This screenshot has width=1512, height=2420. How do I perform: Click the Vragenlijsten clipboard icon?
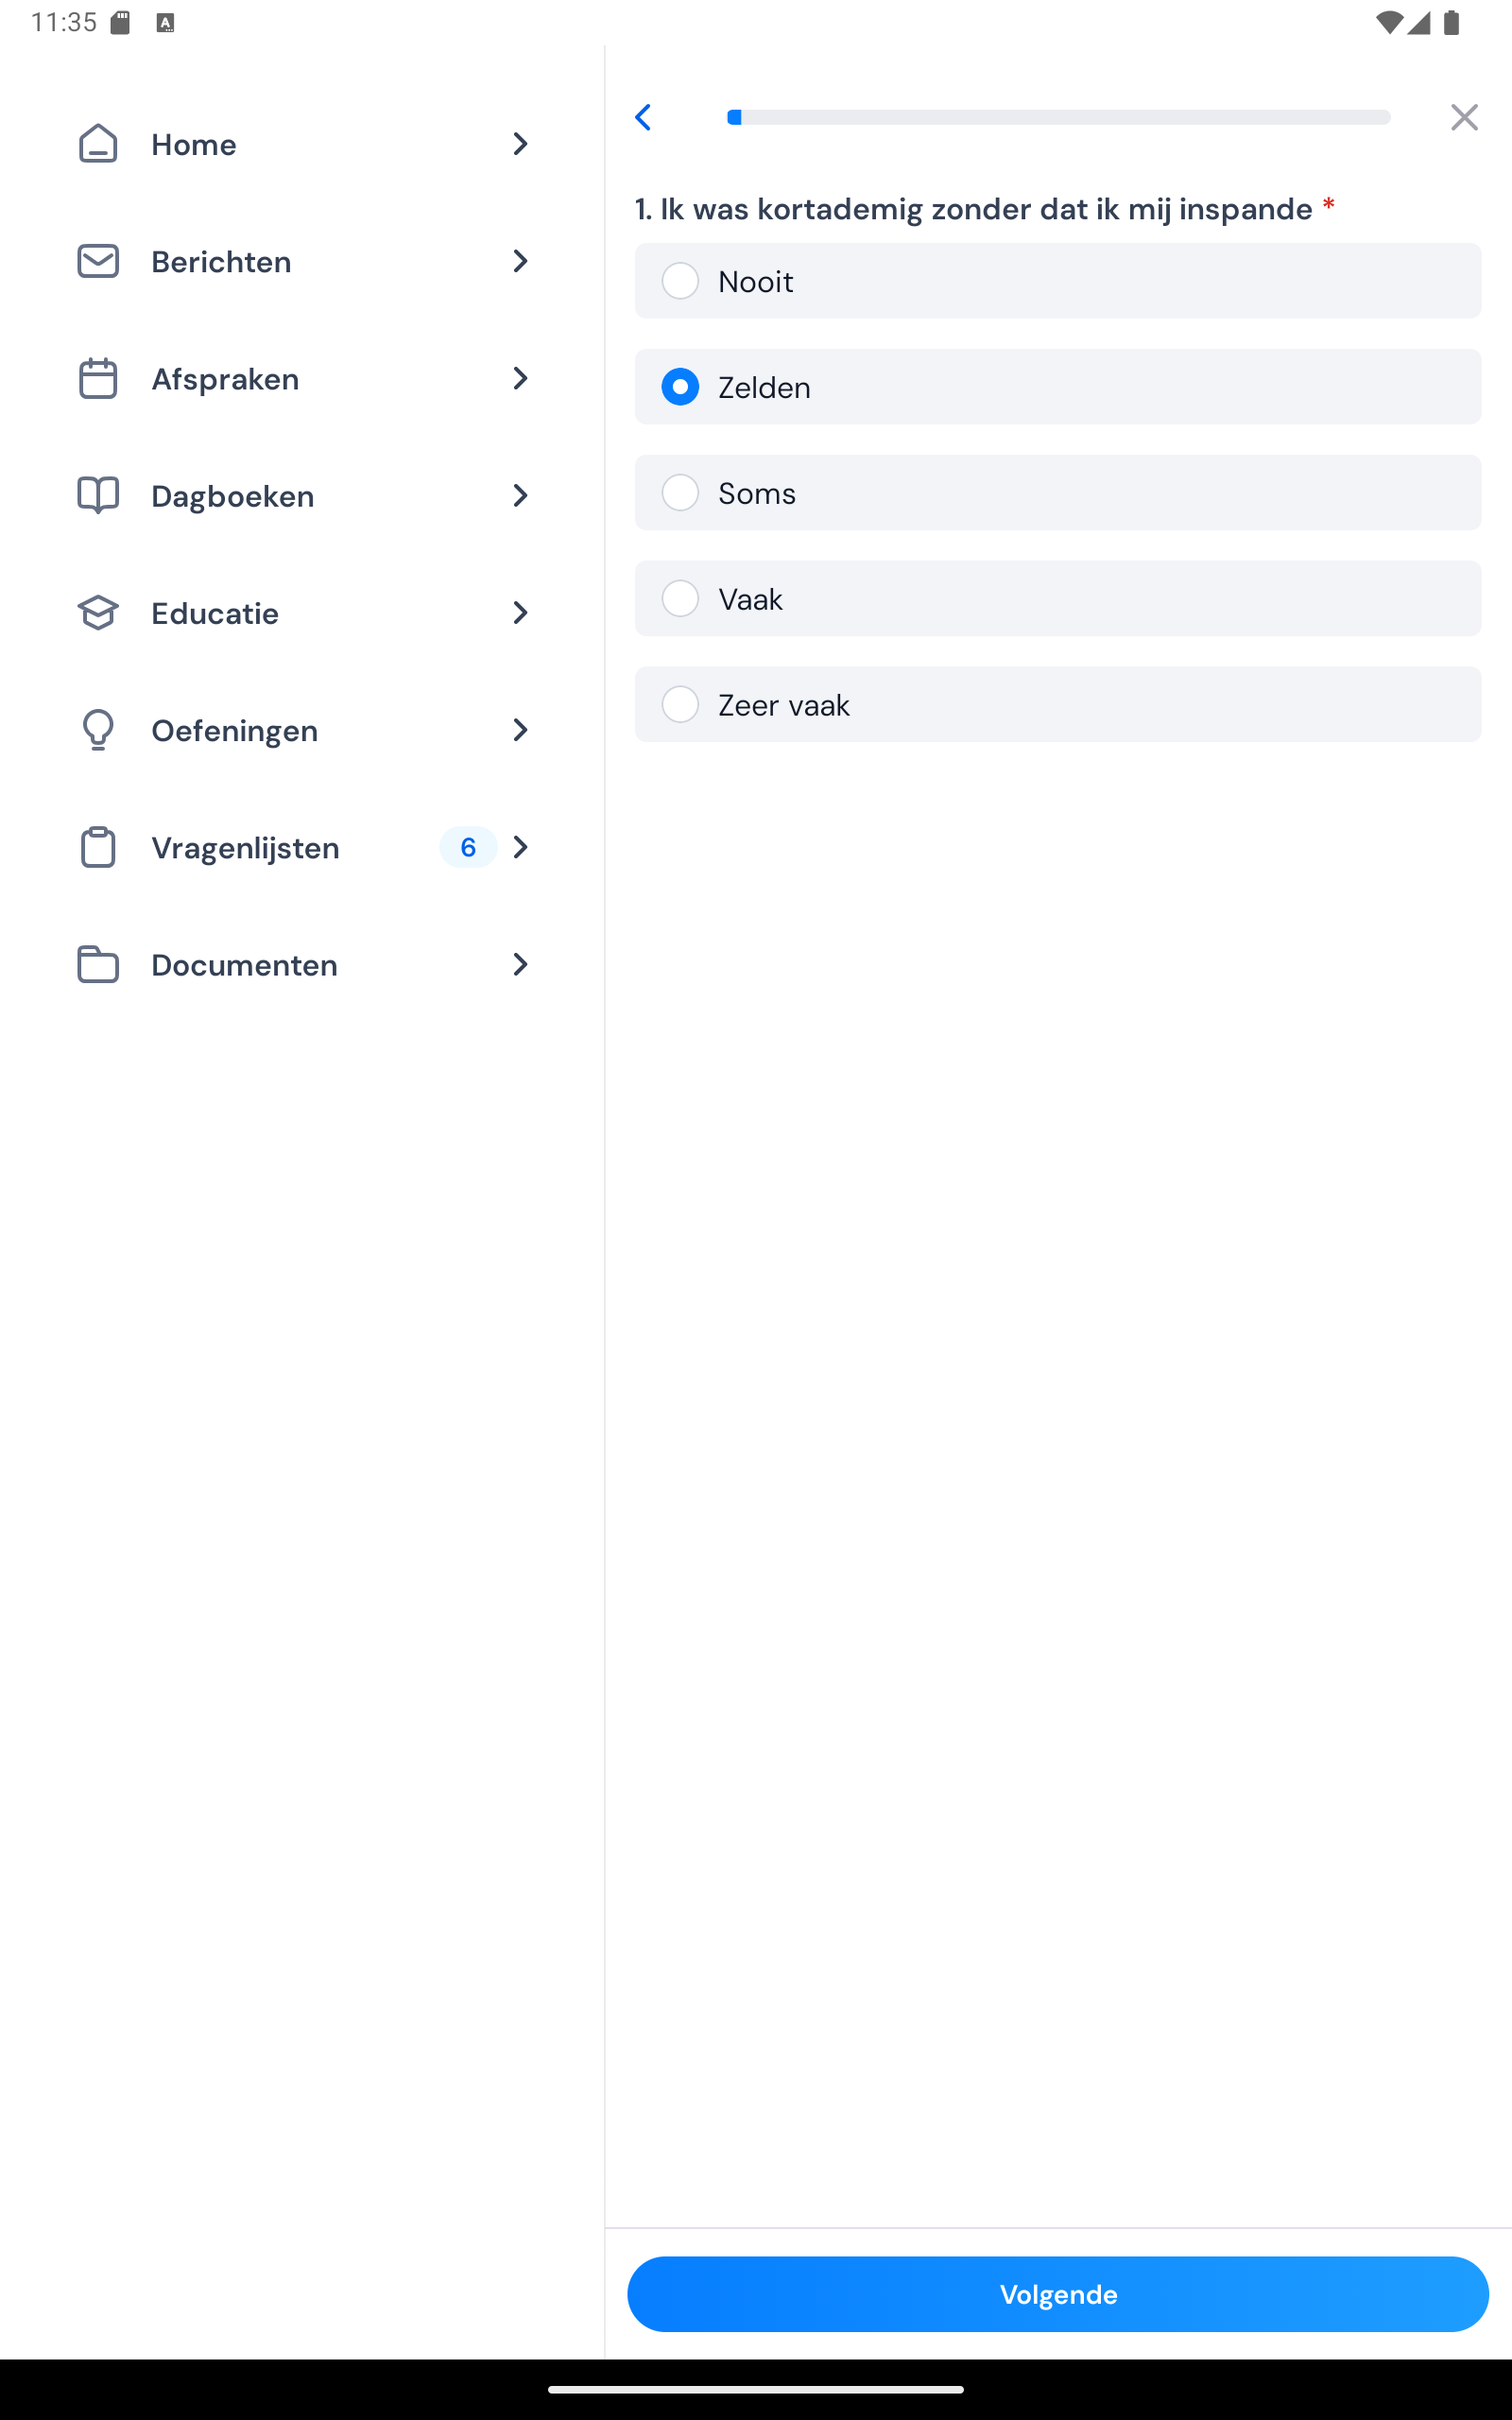(98, 847)
